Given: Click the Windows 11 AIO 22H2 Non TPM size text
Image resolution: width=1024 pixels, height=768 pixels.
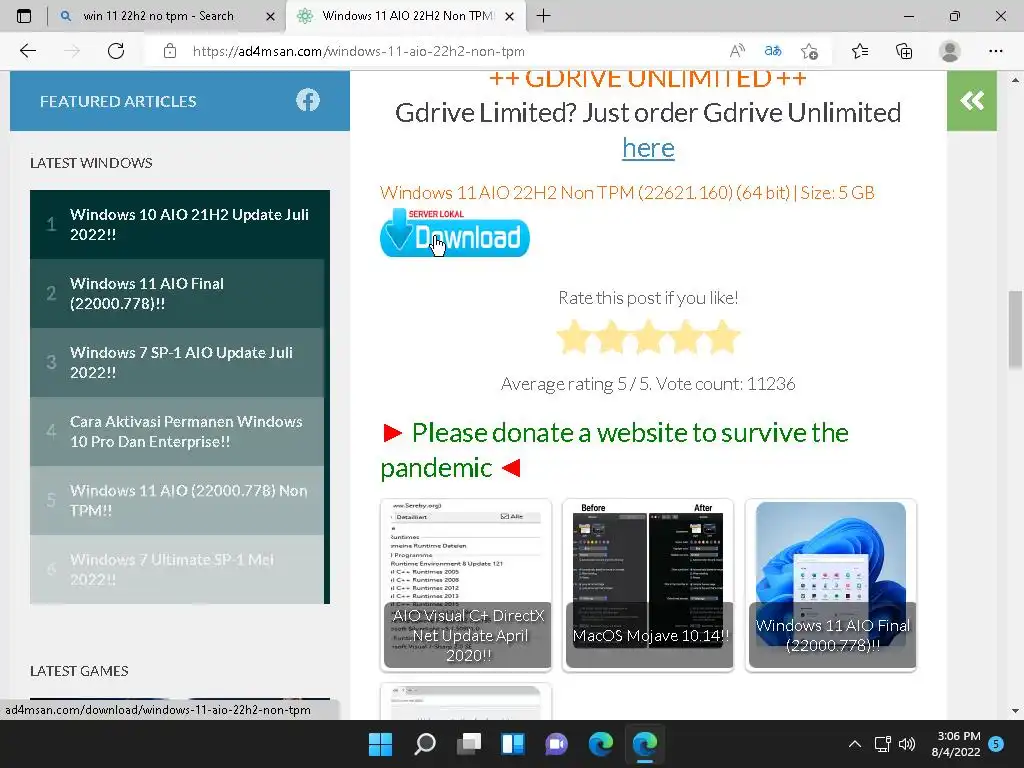Looking at the screenshot, I should coord(627,193).
